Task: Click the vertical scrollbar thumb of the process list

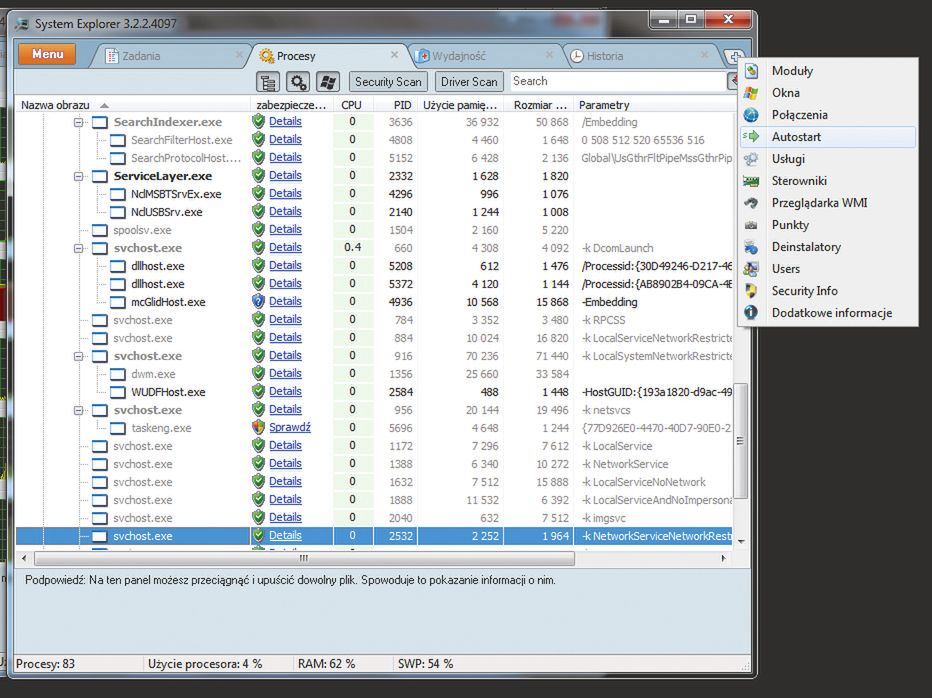Action: (x=741, y=441)
